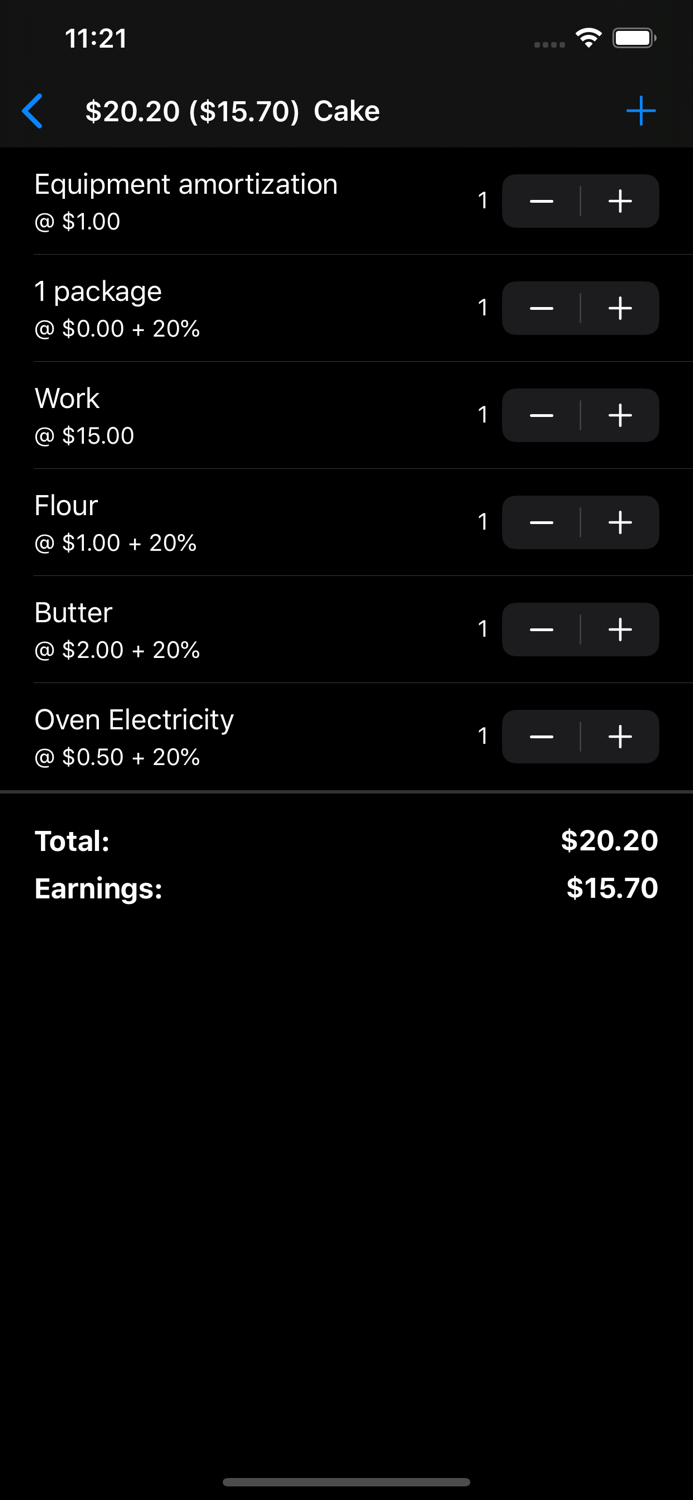This screenshot has width=693, height=1500.
Task: Tap the Wi-Fi icon in status bar
Action: point(589,37)
